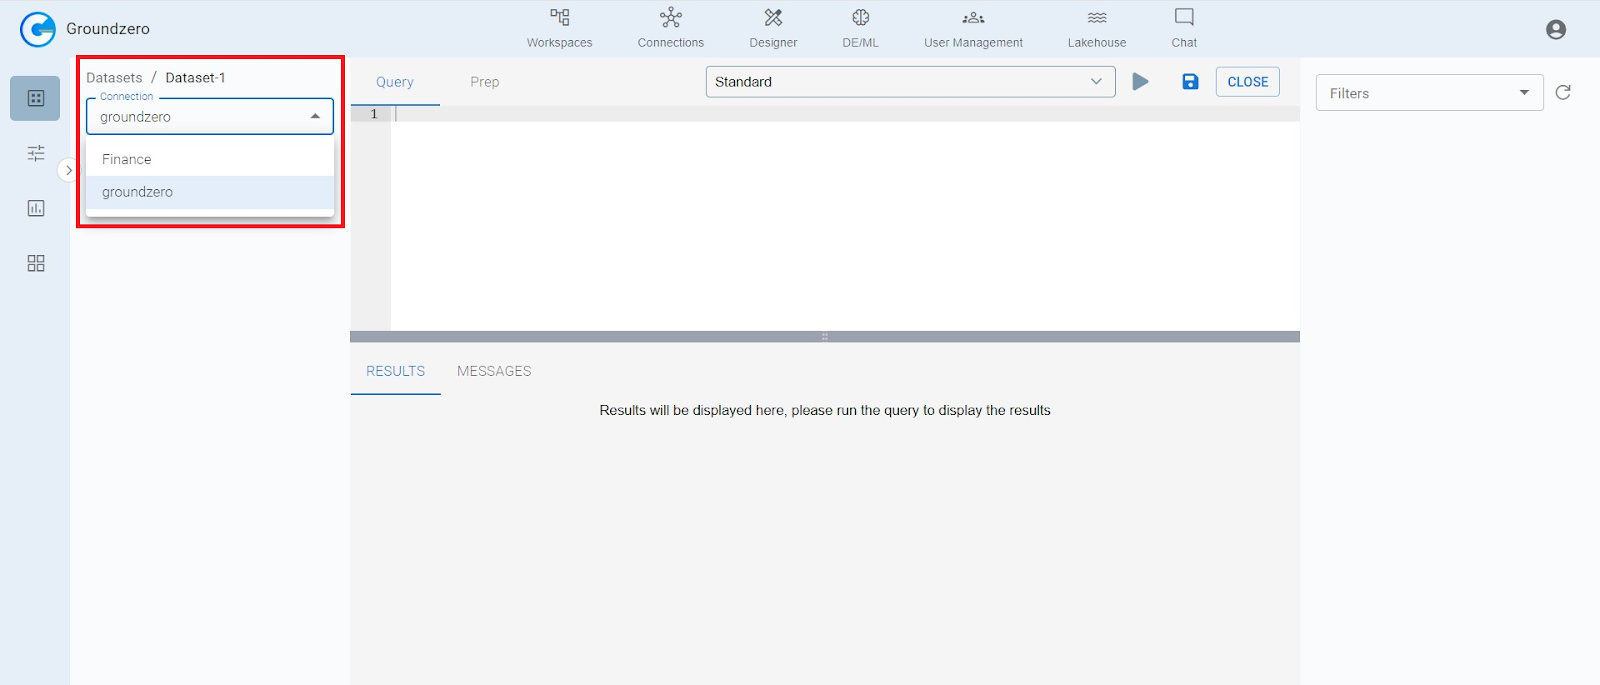The width and height of the screenshot is (1600, 685).
Task: Save the dataset using the floppy icon
Action: pos(1190,82)
